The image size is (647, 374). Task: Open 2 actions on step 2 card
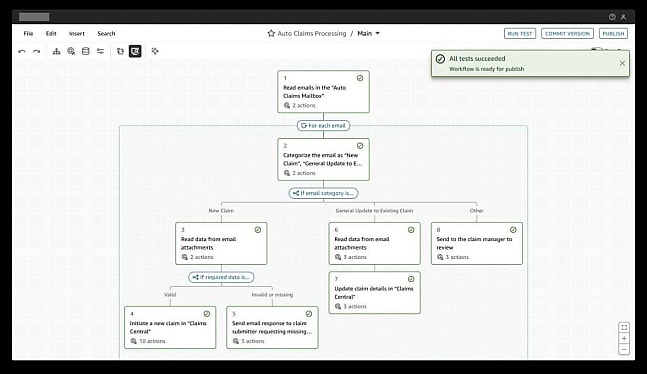pyautogui.click(x=300, y=173)
